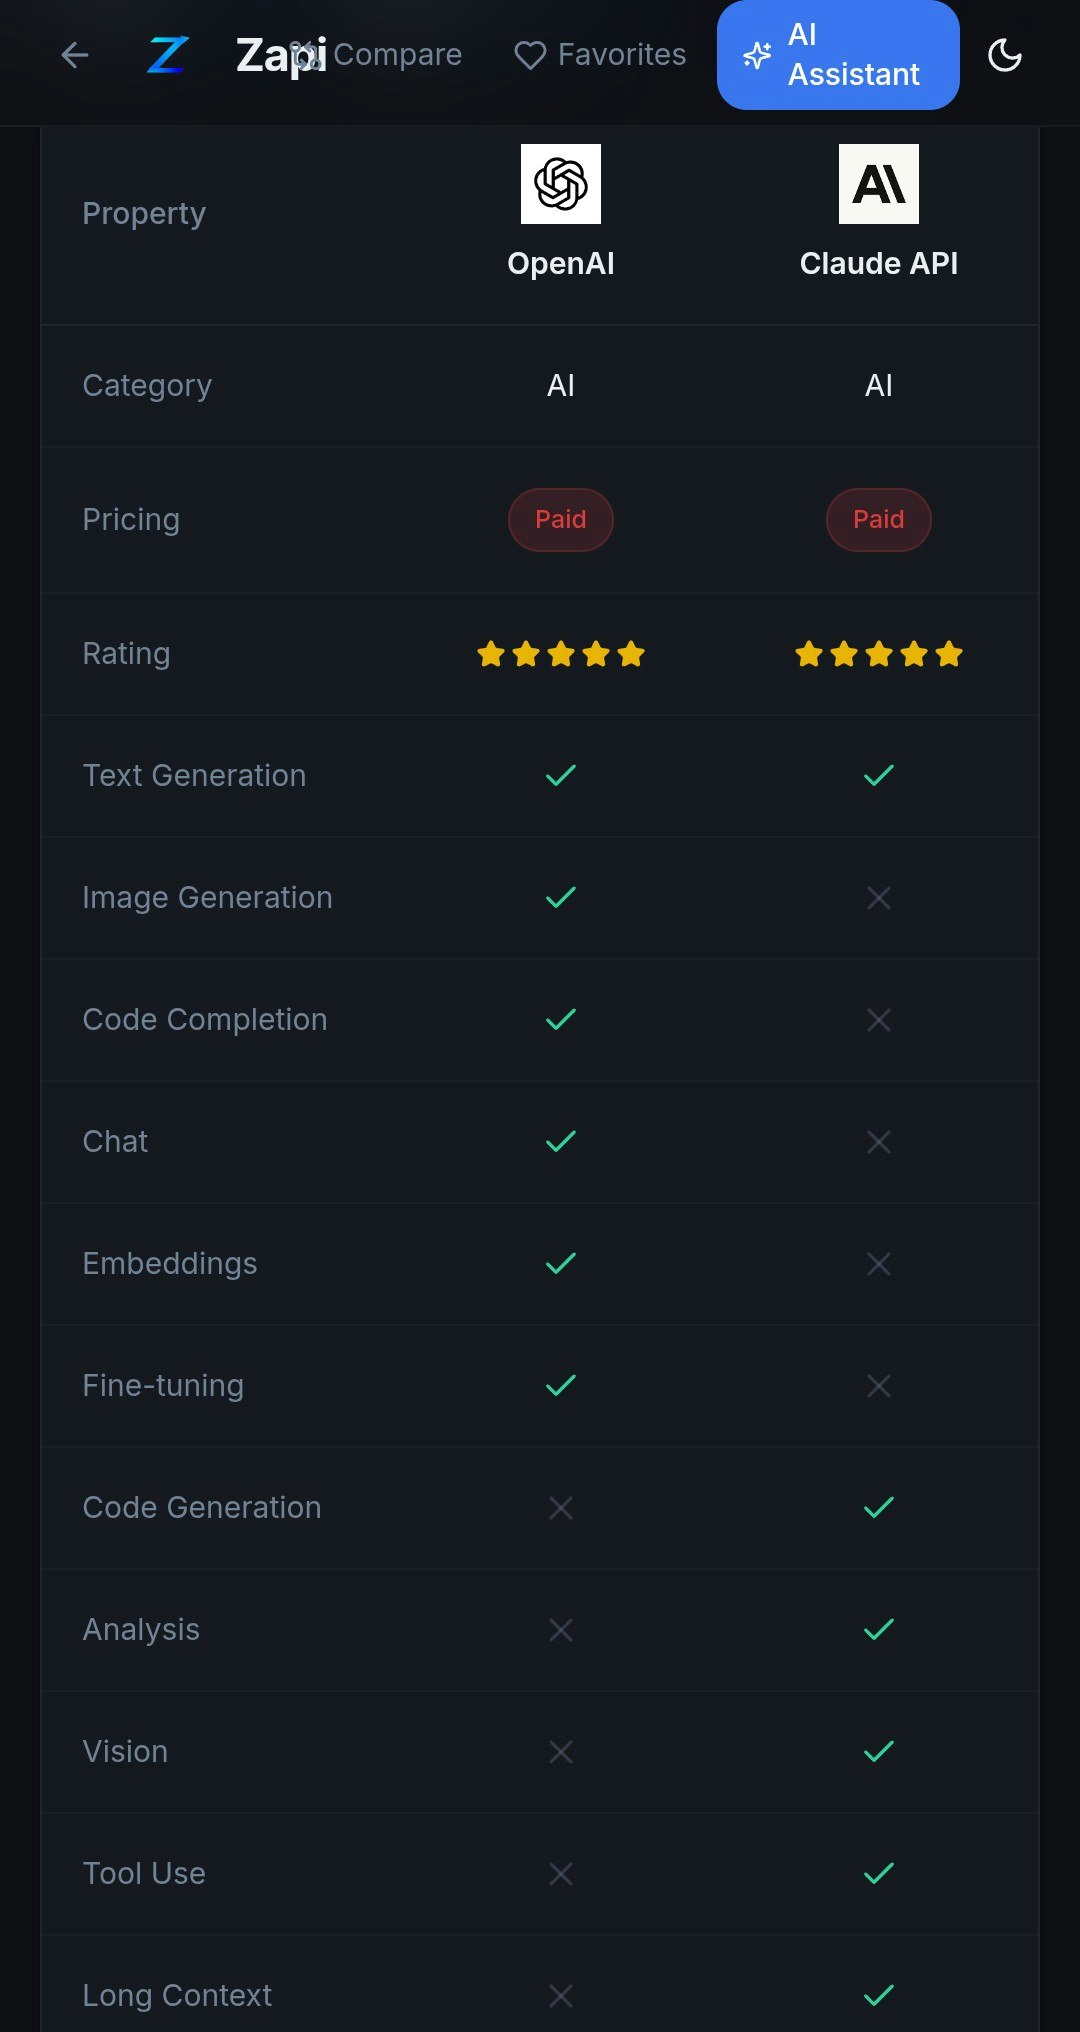Toggle Image Generation off-mark for Claude API
1080x2032 pixels.
point(878,897)
